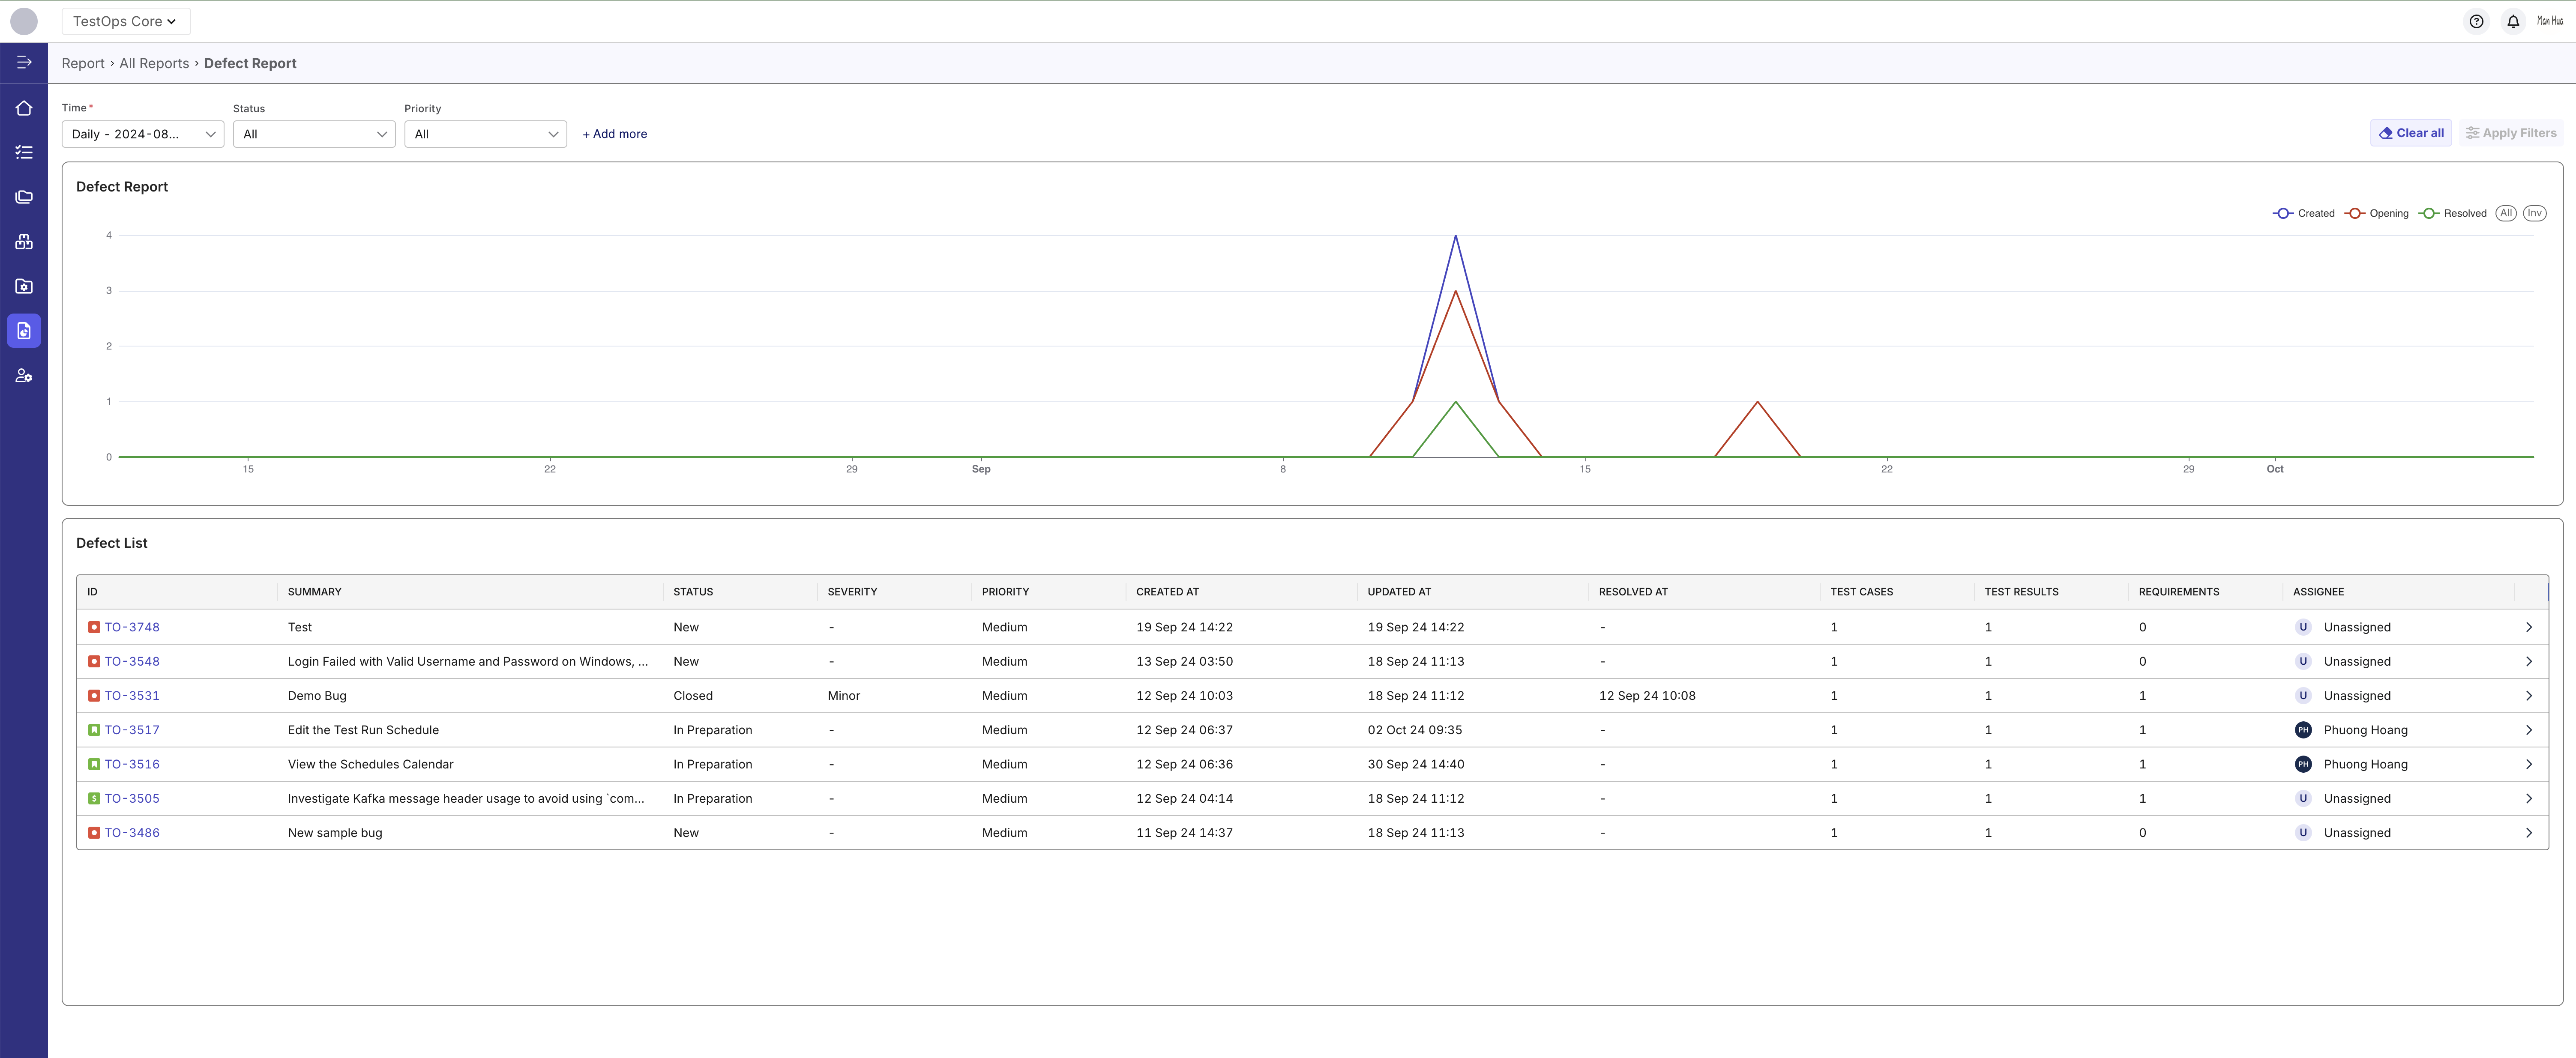Select All series legend button

[x=2506, y=213]
